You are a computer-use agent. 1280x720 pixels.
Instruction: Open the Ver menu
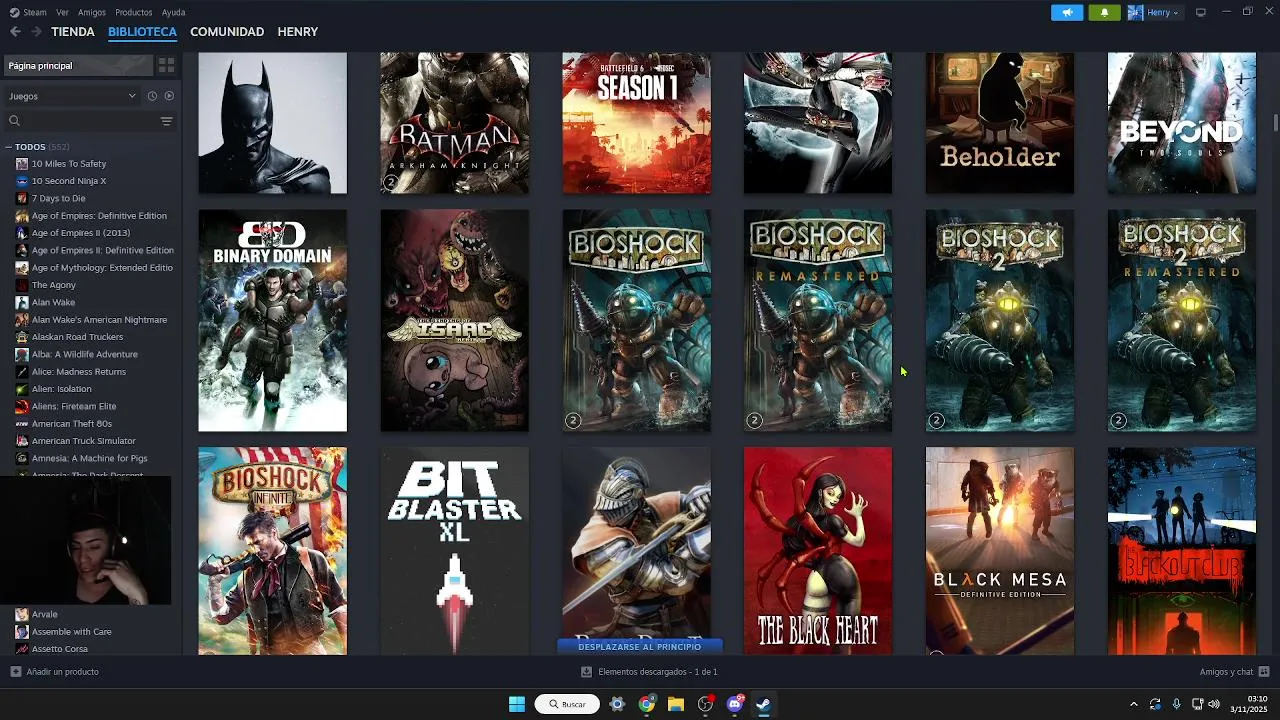(62, 12)
